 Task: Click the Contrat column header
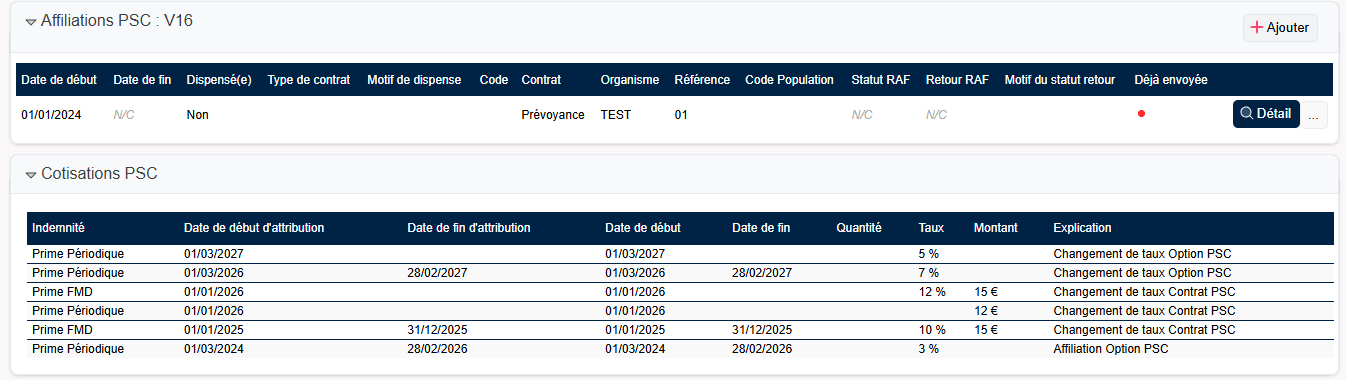(x=541, y=80)
